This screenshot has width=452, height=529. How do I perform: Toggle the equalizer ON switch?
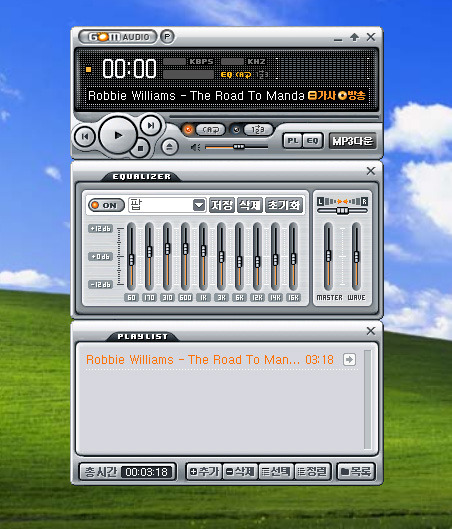pos(106,205)
